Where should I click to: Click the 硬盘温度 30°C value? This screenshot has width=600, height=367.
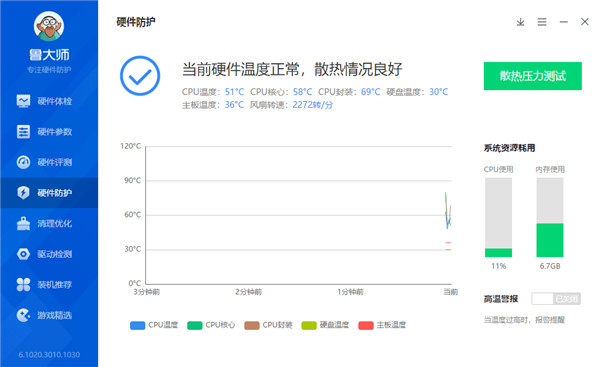[439, 92]
